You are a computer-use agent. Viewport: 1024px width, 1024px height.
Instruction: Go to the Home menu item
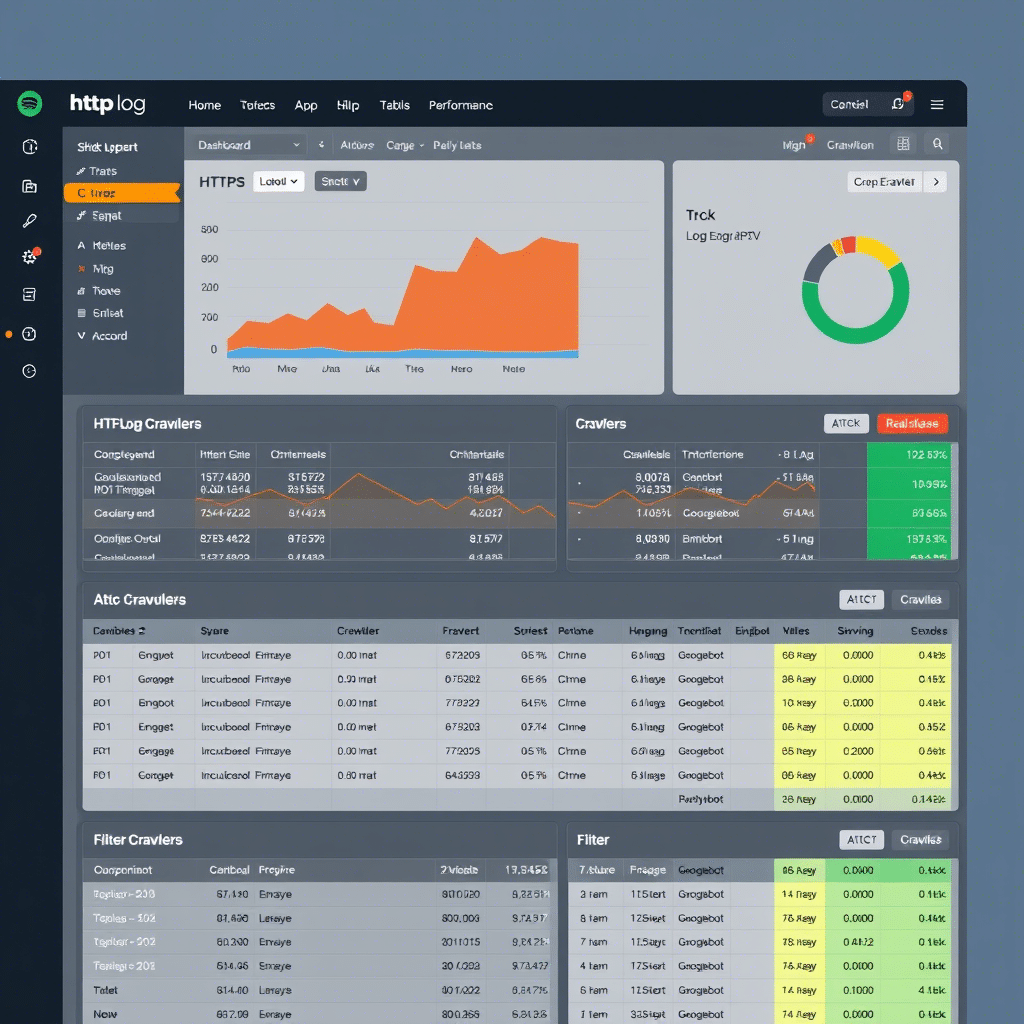click(204, 105)
